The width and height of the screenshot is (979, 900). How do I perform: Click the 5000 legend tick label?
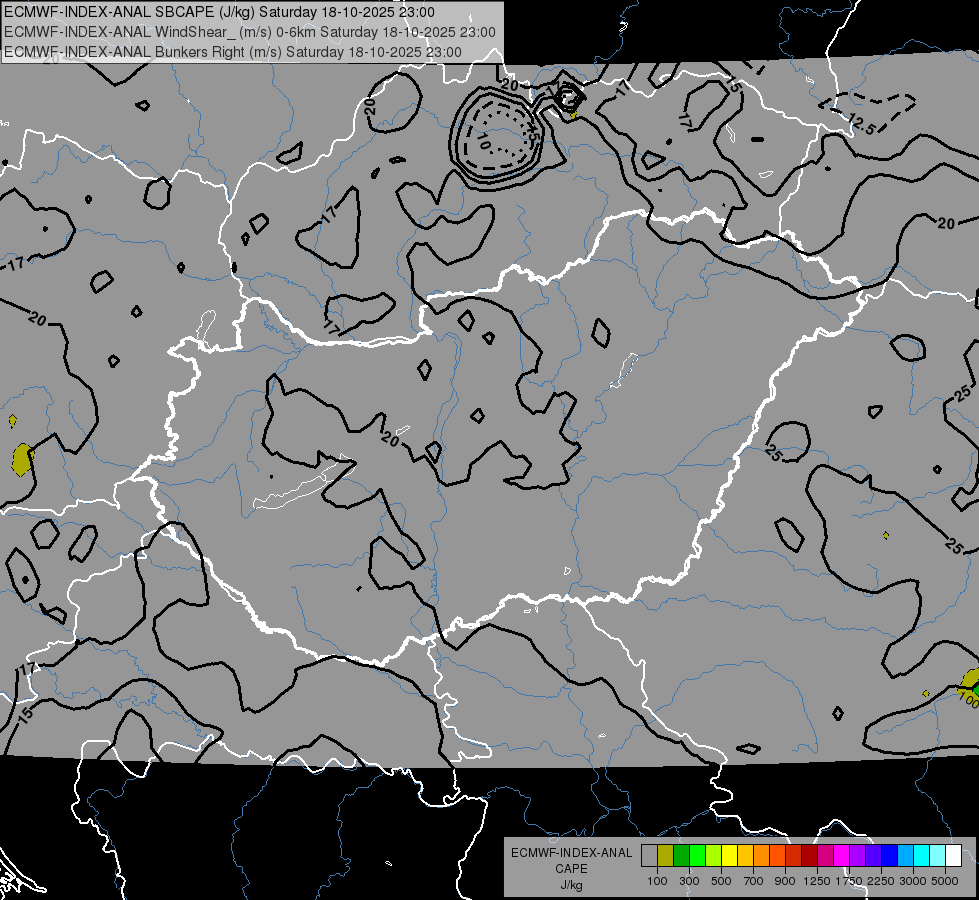pos(945,881)
